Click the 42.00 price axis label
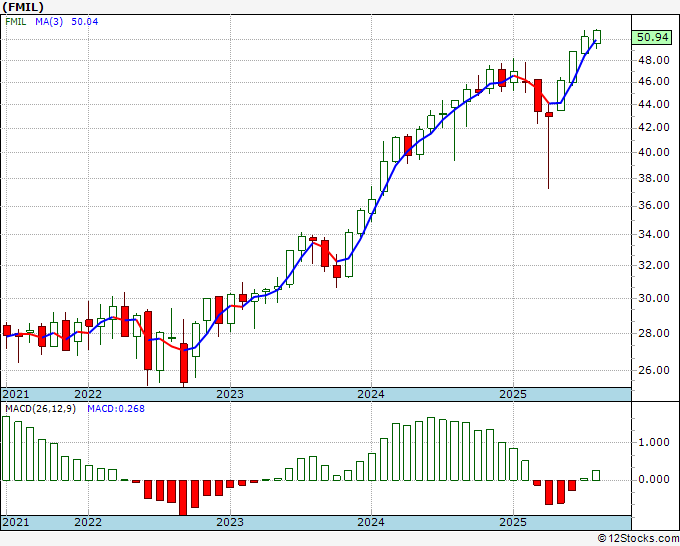680x546 pixels. click(654, 128)
